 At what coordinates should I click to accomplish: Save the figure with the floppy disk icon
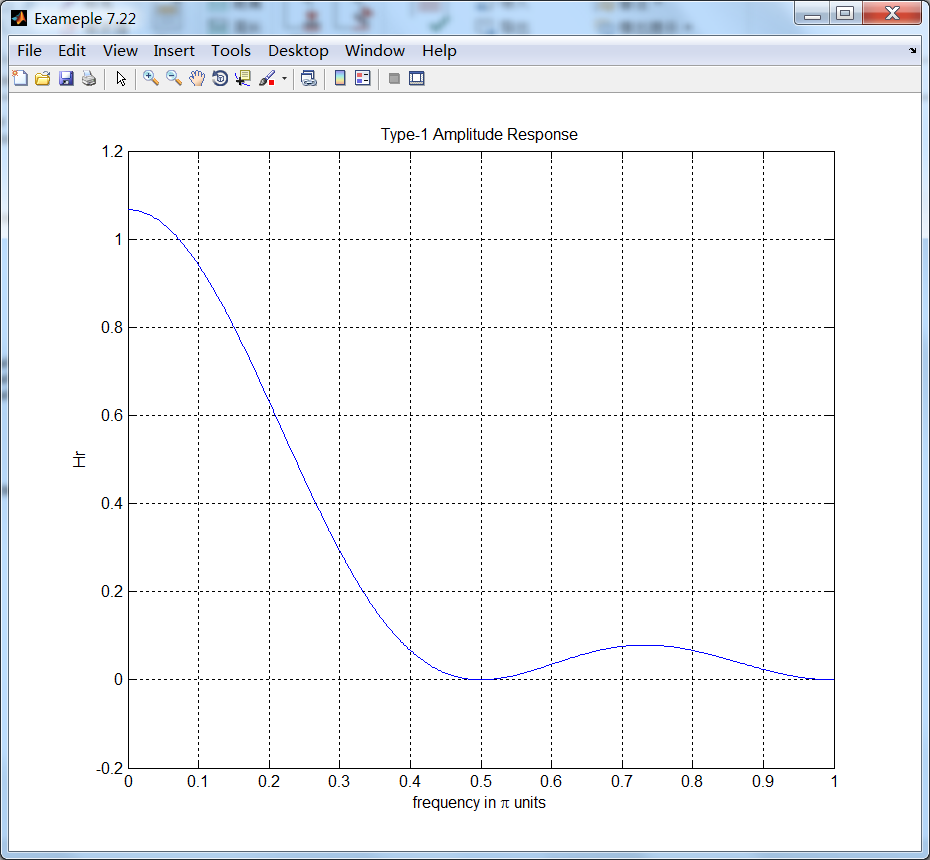pyautogui.click(x=66, y=78)
